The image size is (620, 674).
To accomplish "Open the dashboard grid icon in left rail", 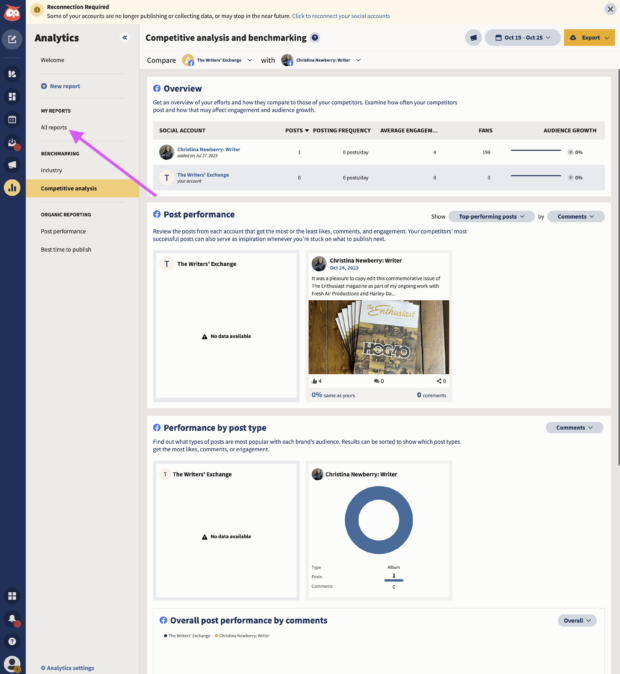I will (x=12, y=97).
